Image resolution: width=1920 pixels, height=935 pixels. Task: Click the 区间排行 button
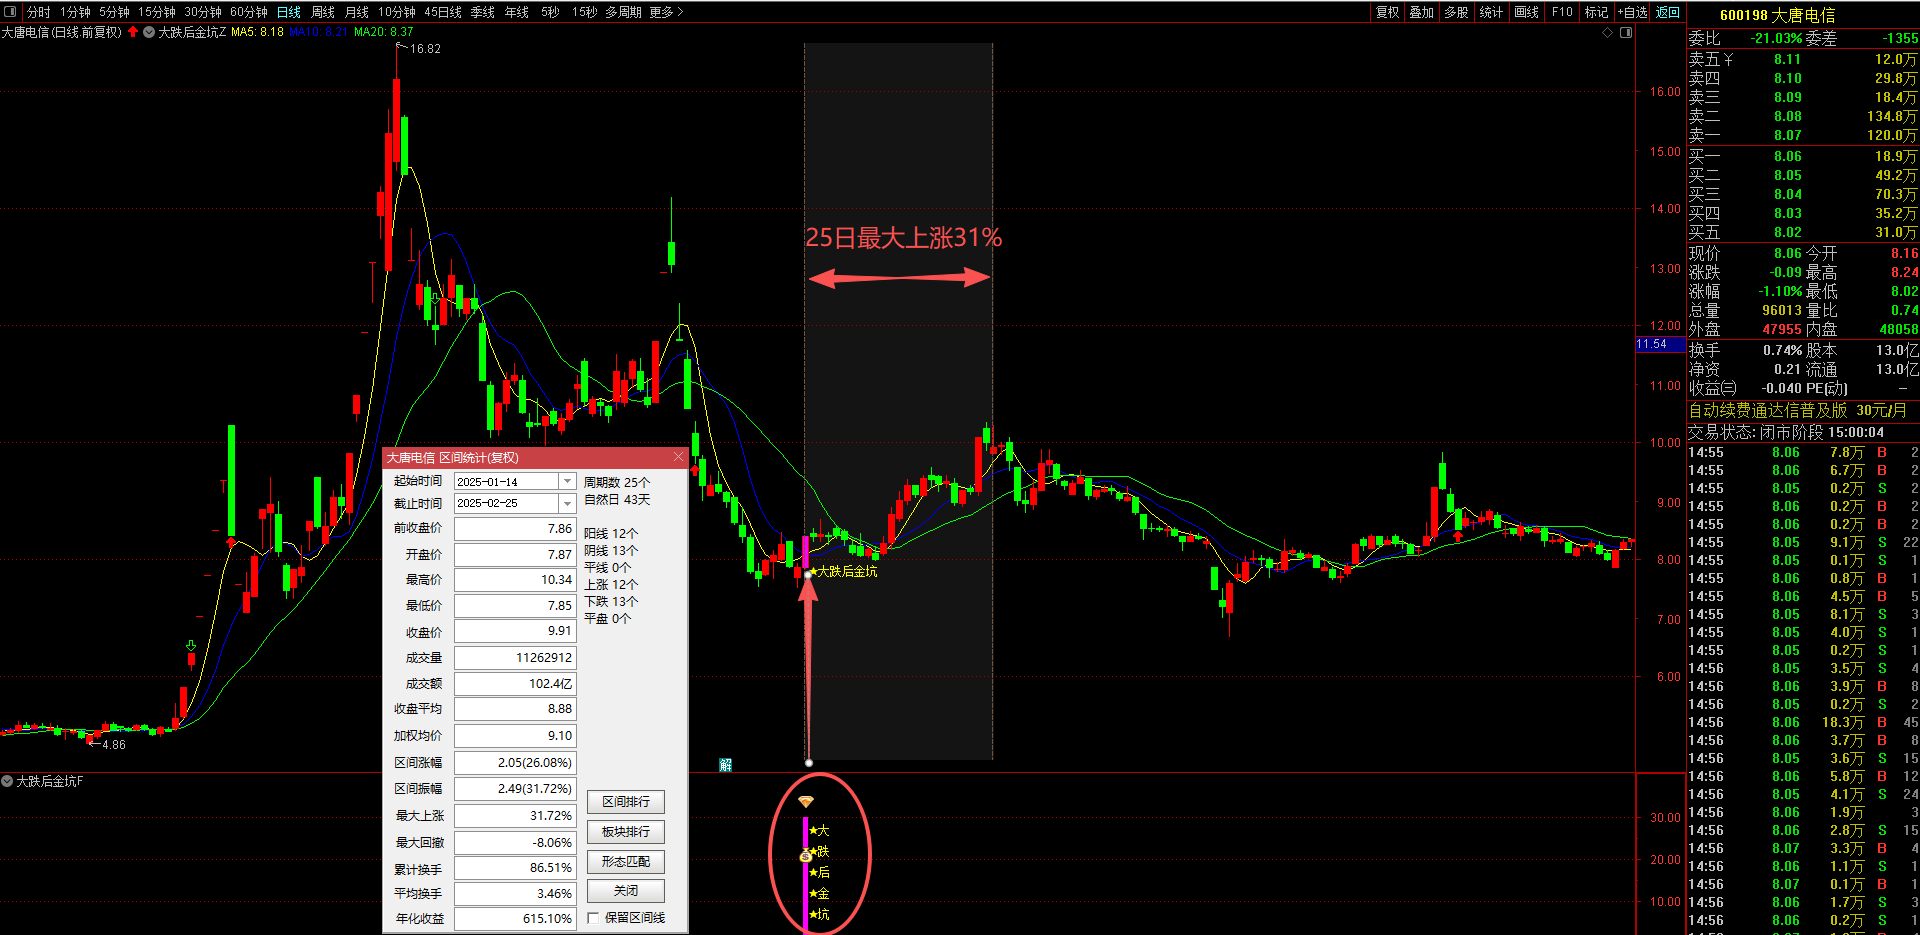(x=626, y=802)
